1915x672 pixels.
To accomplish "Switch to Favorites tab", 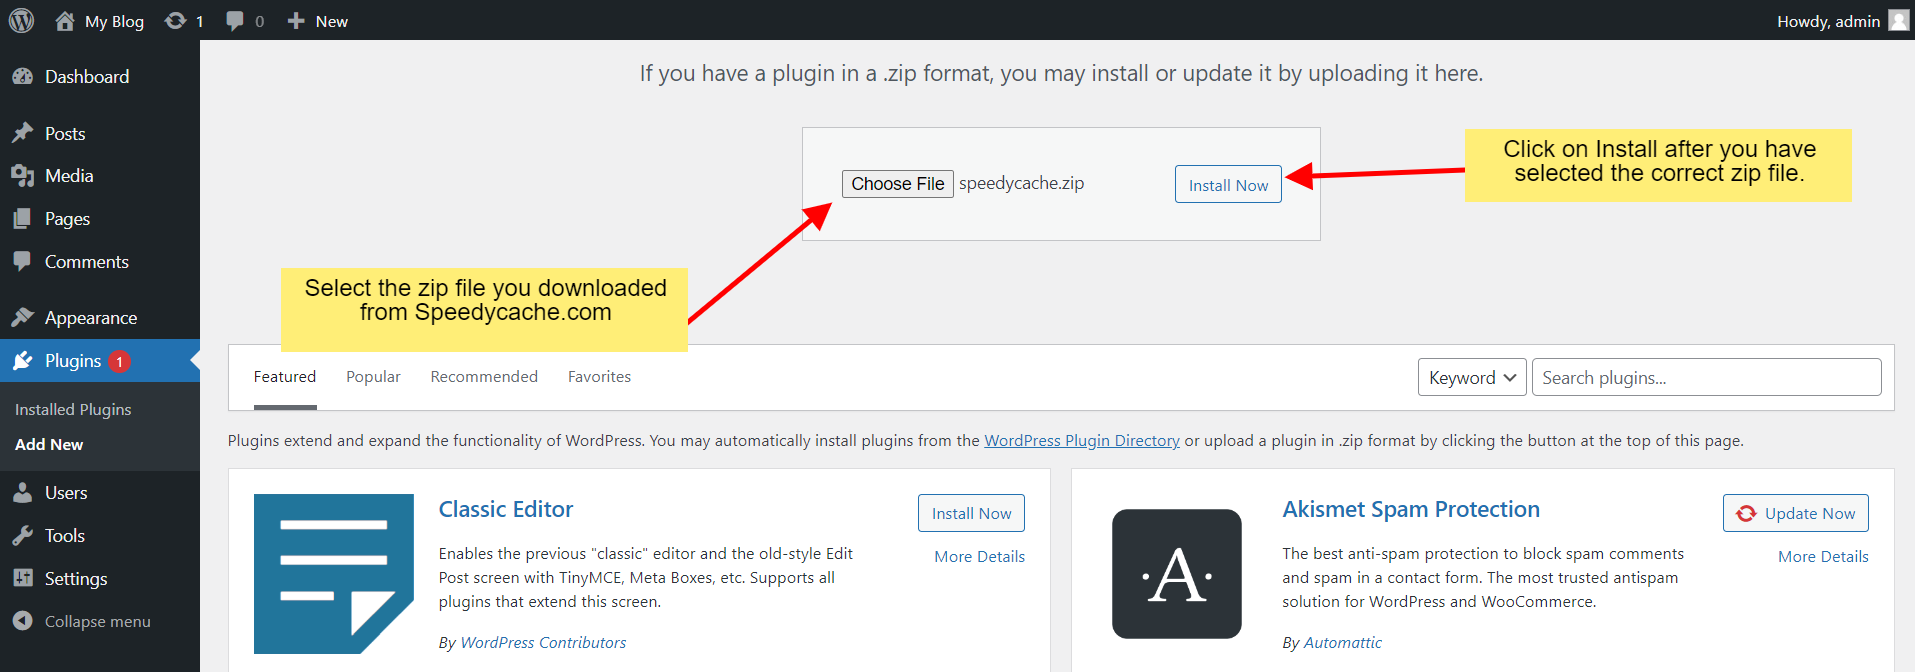I will [x=599, y=377].
